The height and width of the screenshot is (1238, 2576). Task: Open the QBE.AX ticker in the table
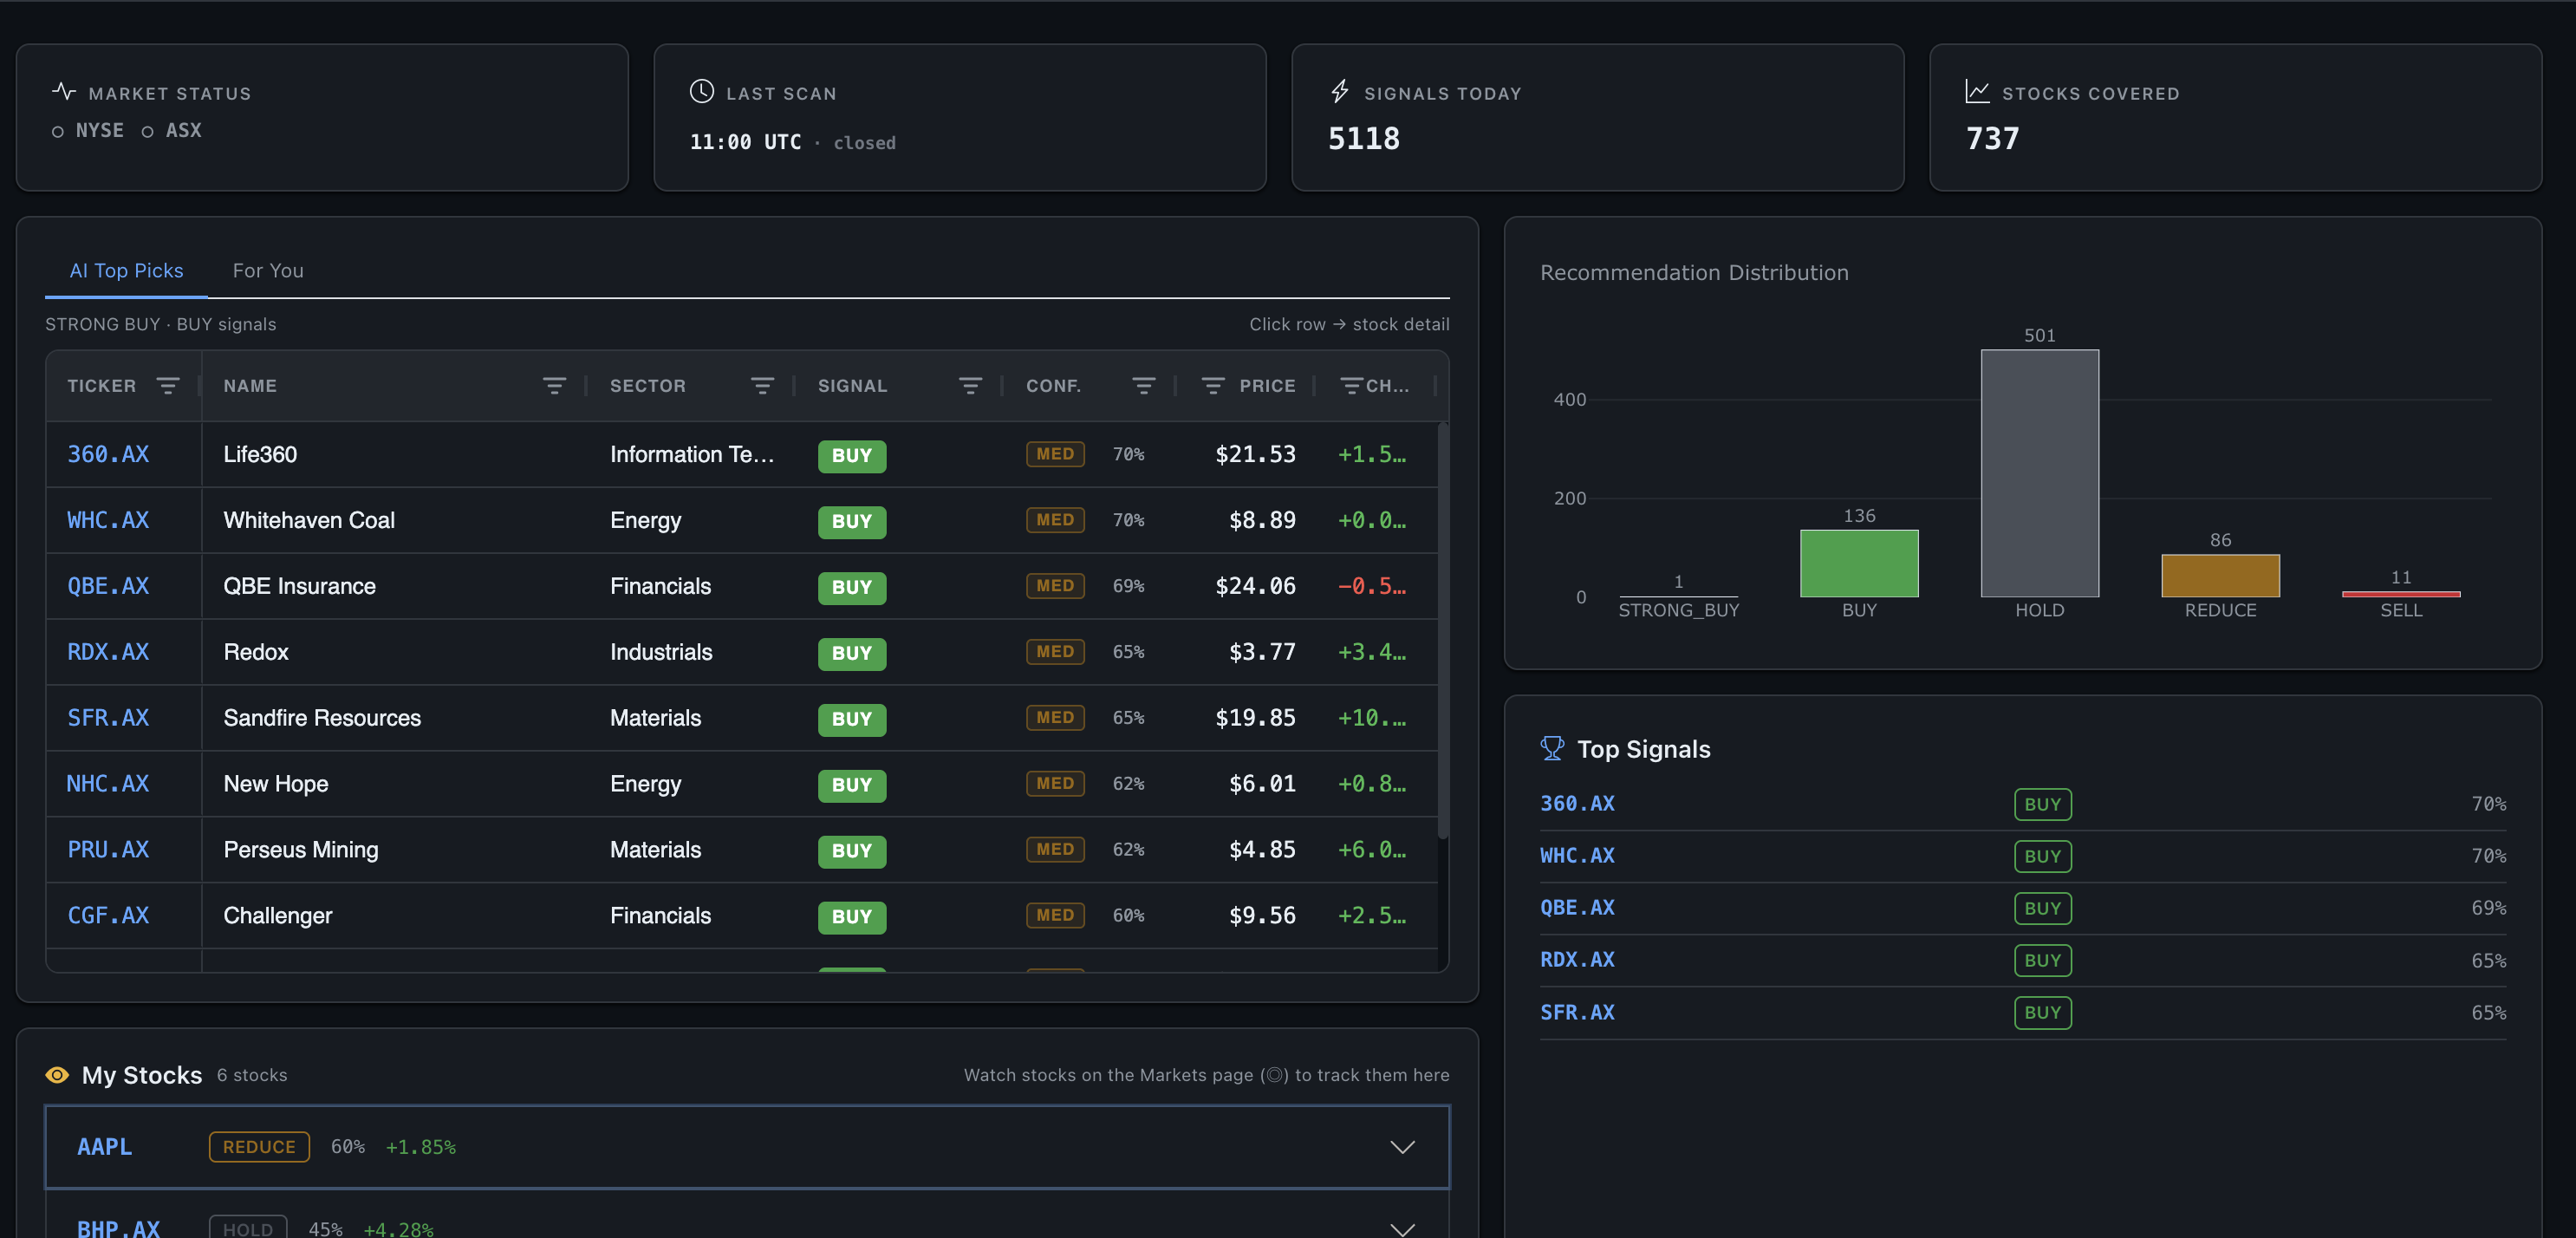[x=108, y=586]
